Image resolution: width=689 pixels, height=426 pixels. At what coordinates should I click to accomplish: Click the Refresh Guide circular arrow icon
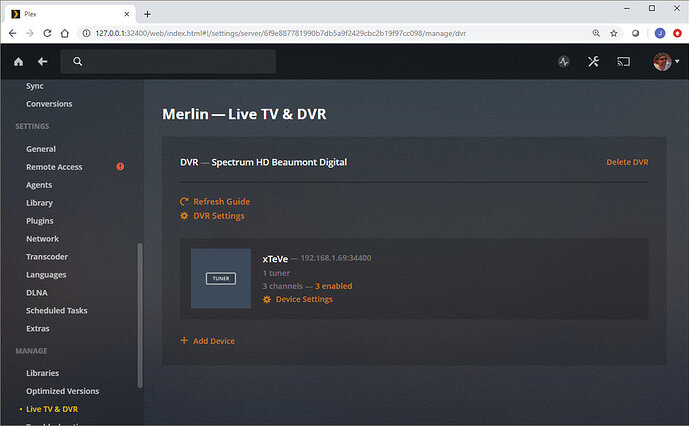184,201
